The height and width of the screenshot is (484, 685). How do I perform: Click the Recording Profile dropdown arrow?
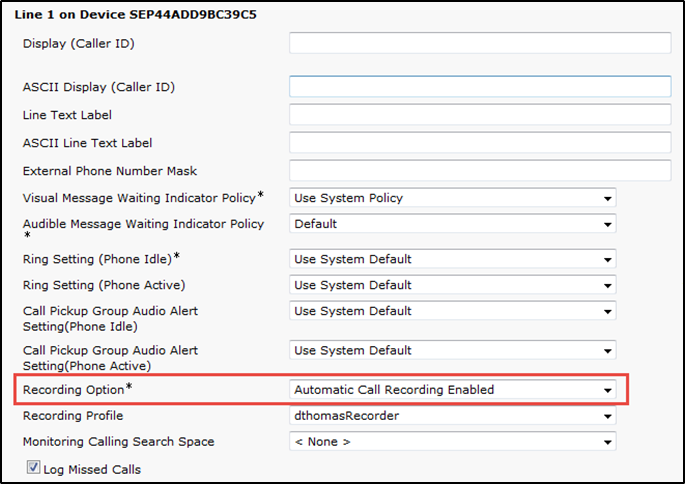pos(608,416)
